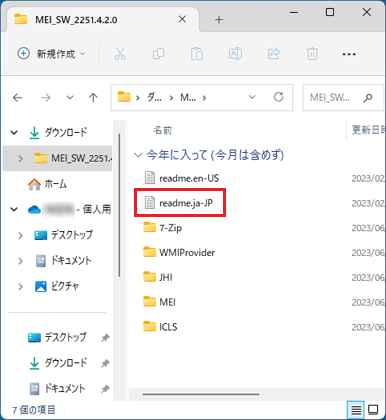Select OneDrive 個人用 in navigation pane

tap(69, 210)
